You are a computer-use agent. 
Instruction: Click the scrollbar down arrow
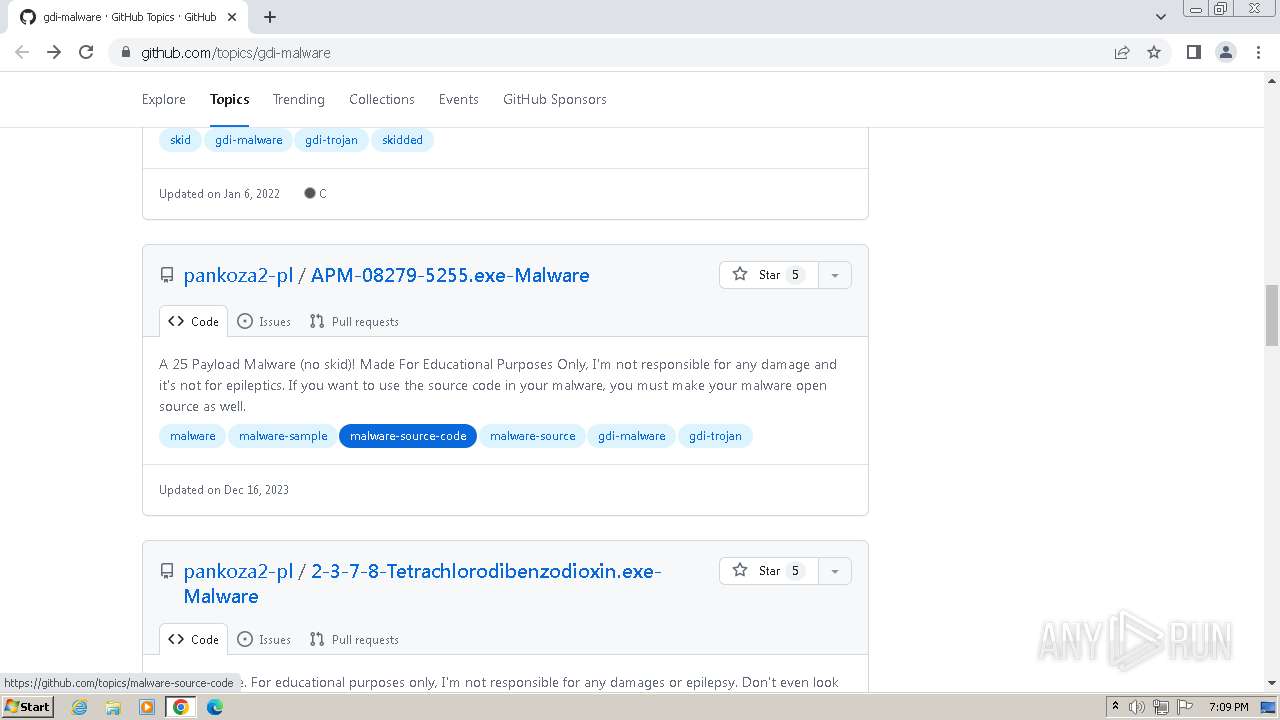click(x=1272, y=683)
